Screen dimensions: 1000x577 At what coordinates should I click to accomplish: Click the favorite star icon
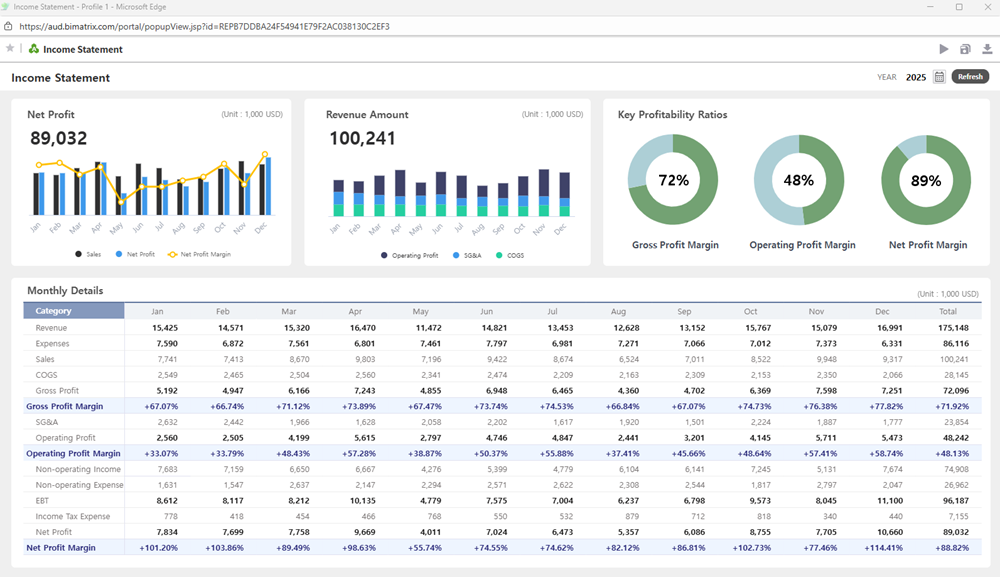10,48
